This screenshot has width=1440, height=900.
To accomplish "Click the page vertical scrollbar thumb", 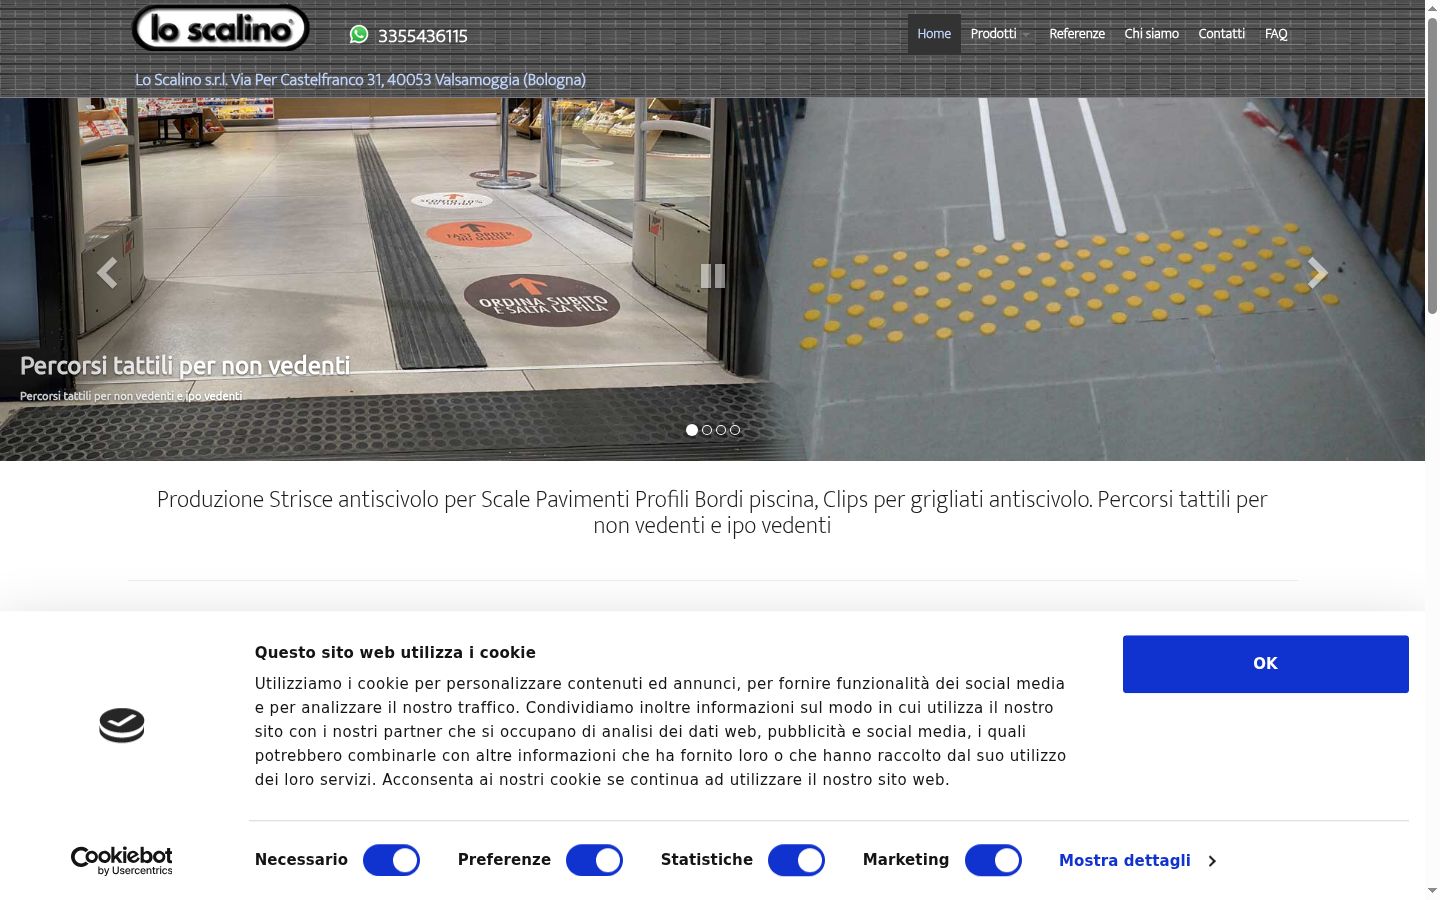I will point(1432,165).
